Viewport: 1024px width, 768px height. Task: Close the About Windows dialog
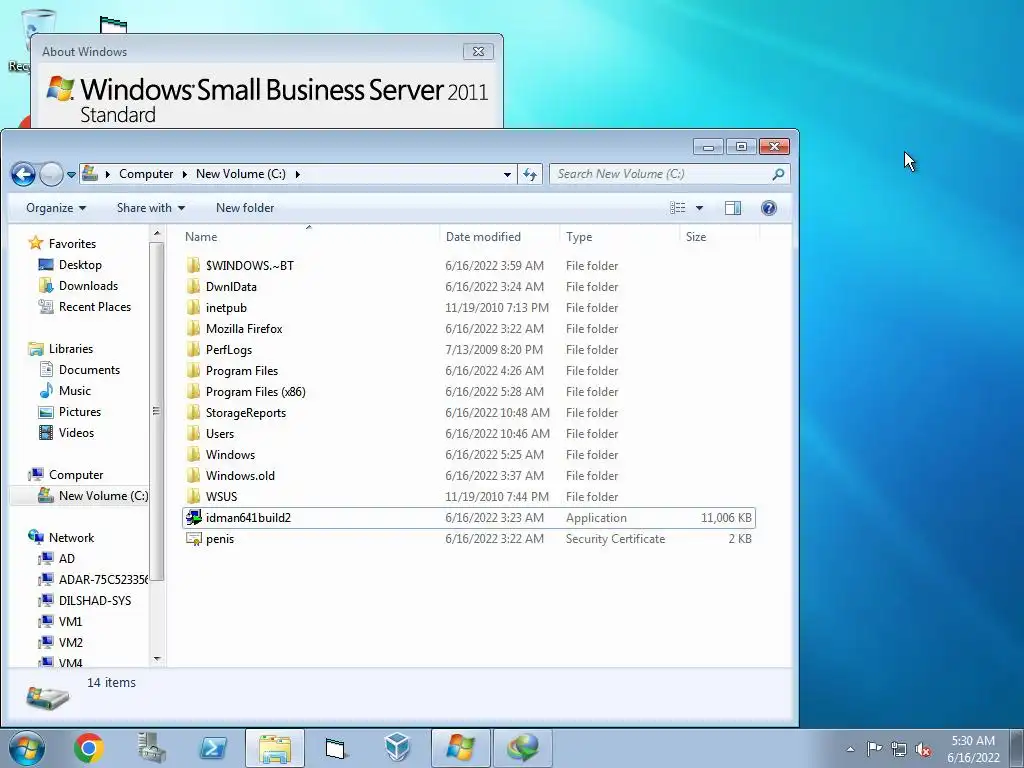pyautogui.click(x=478, y=52)
